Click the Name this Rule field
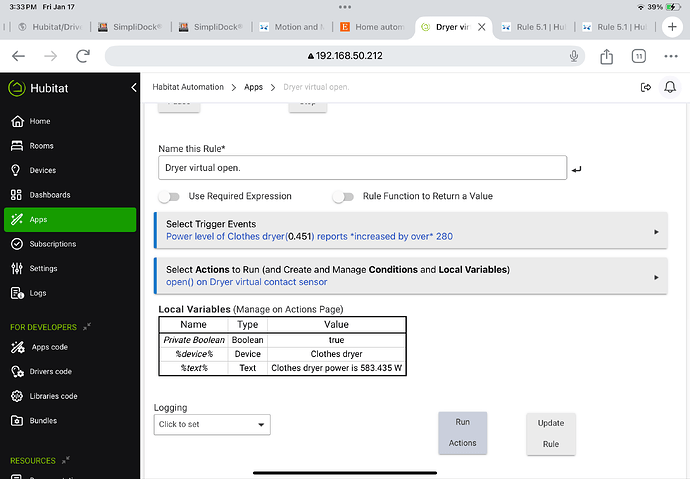690x479 pixels. 362,168
